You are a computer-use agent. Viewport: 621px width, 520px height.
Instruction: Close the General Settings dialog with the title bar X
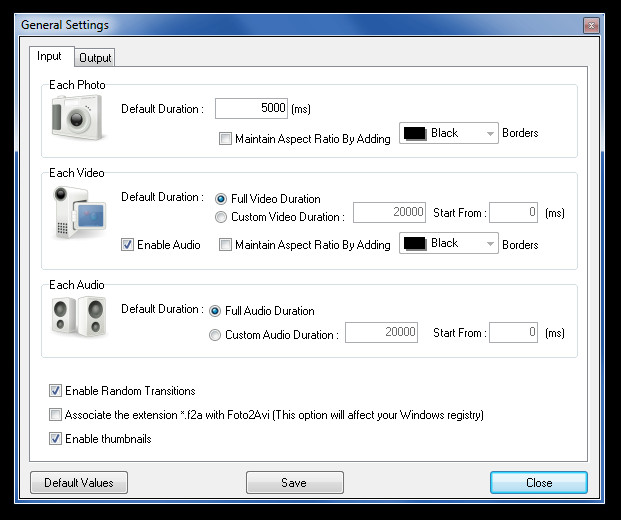point(591,26)
